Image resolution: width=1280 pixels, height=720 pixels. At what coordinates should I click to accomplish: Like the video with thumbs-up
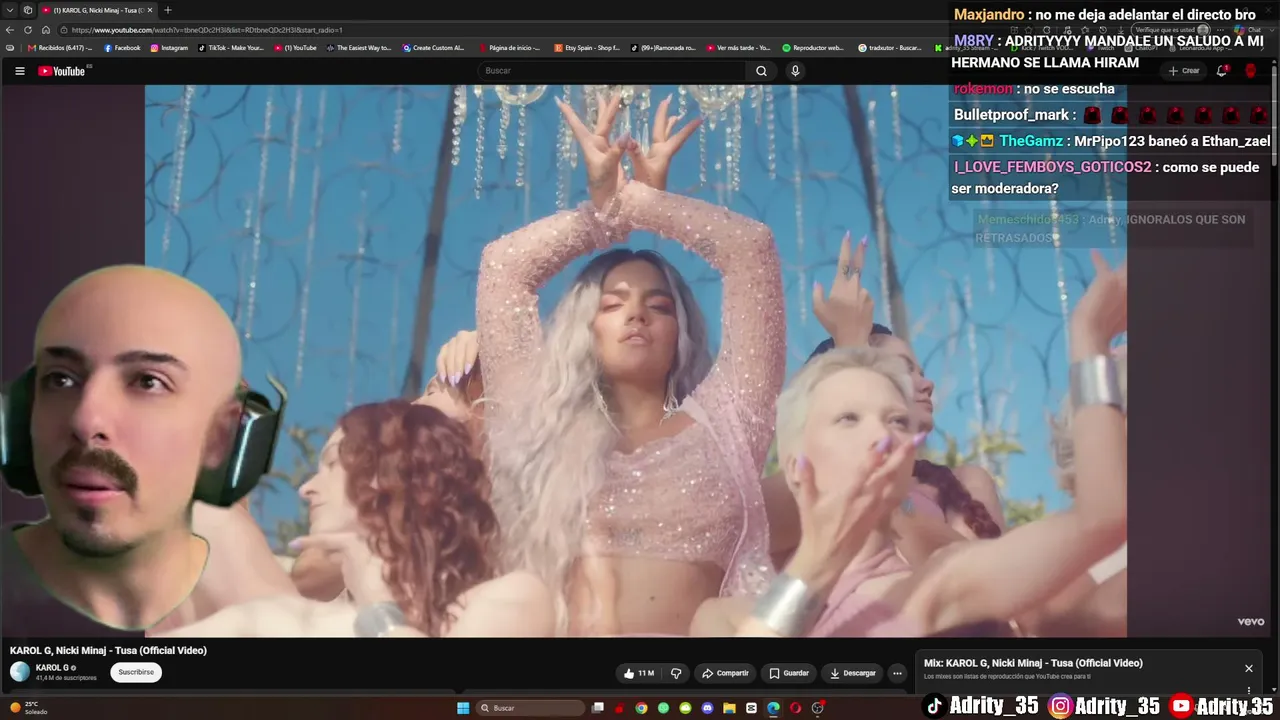pos(638,673)
